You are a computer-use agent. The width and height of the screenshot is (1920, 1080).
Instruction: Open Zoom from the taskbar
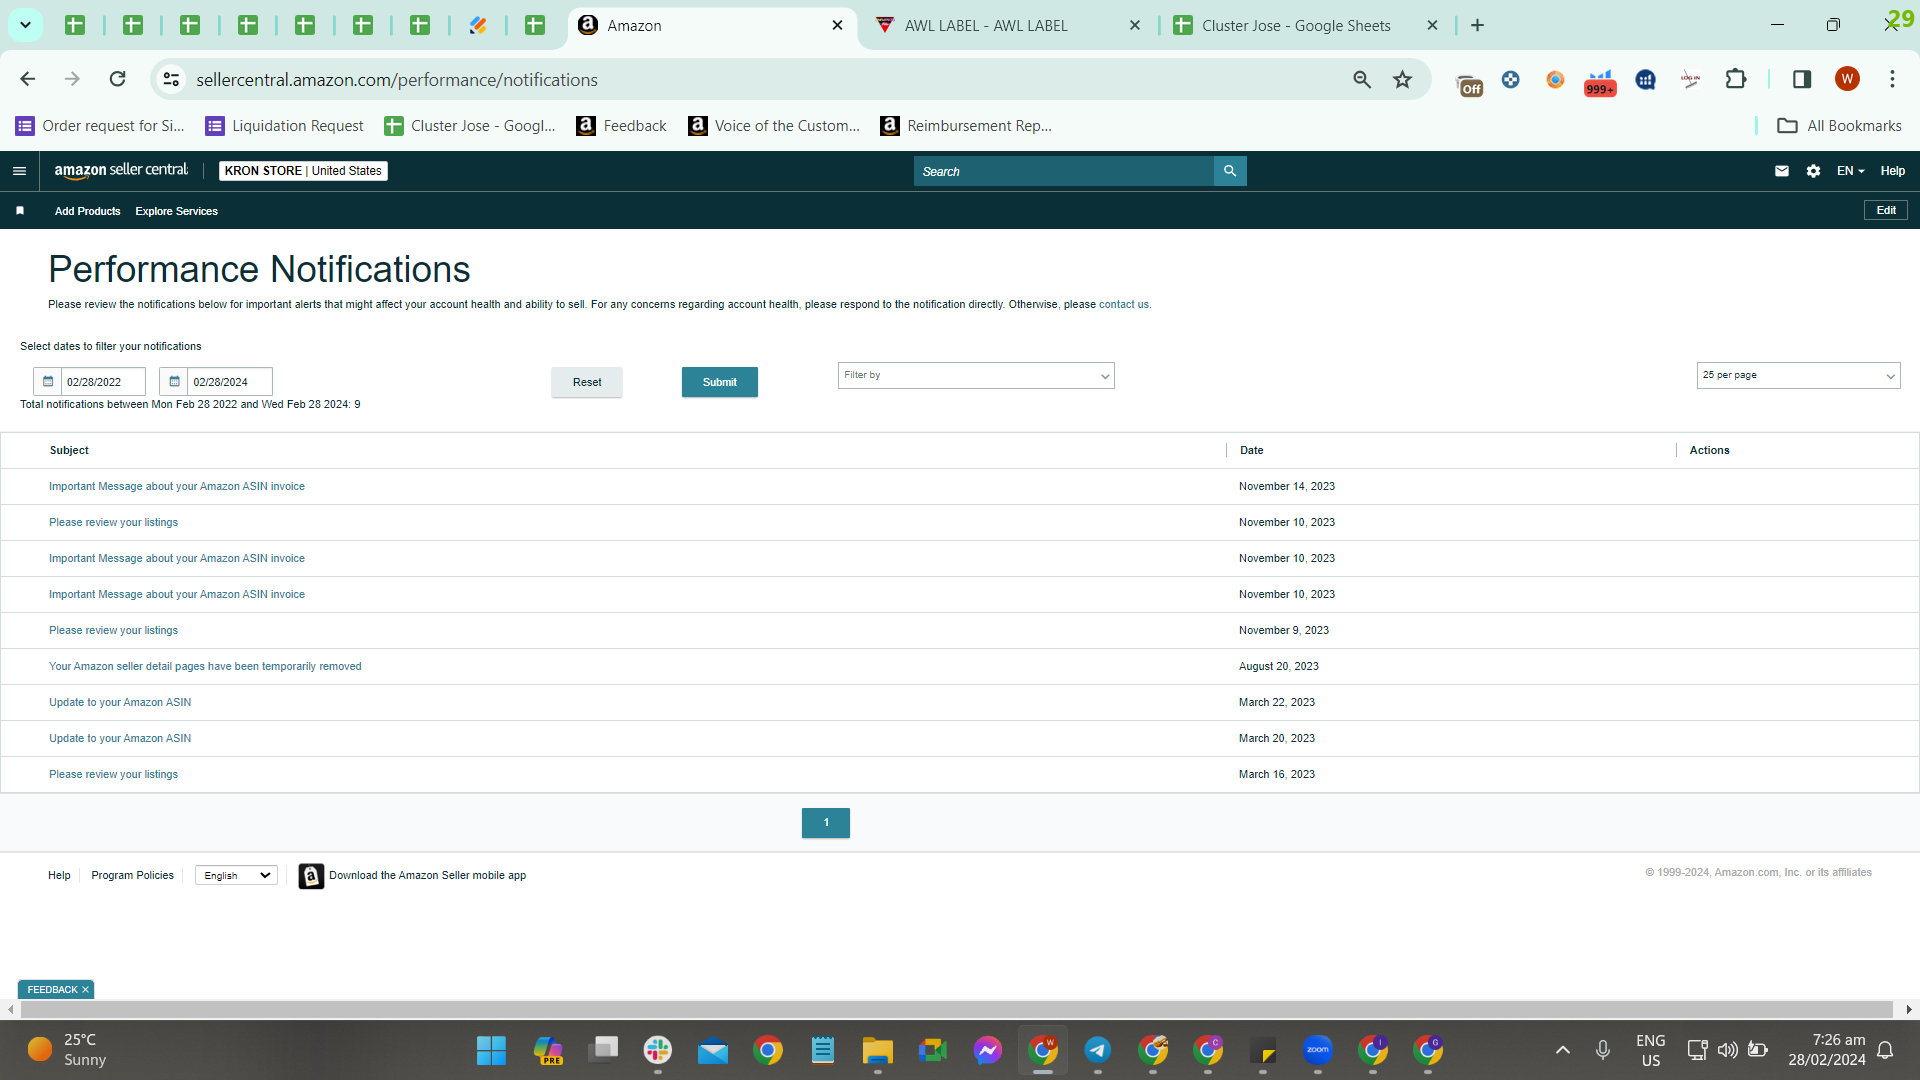pyautogui.click(x=1318, y=1050)
